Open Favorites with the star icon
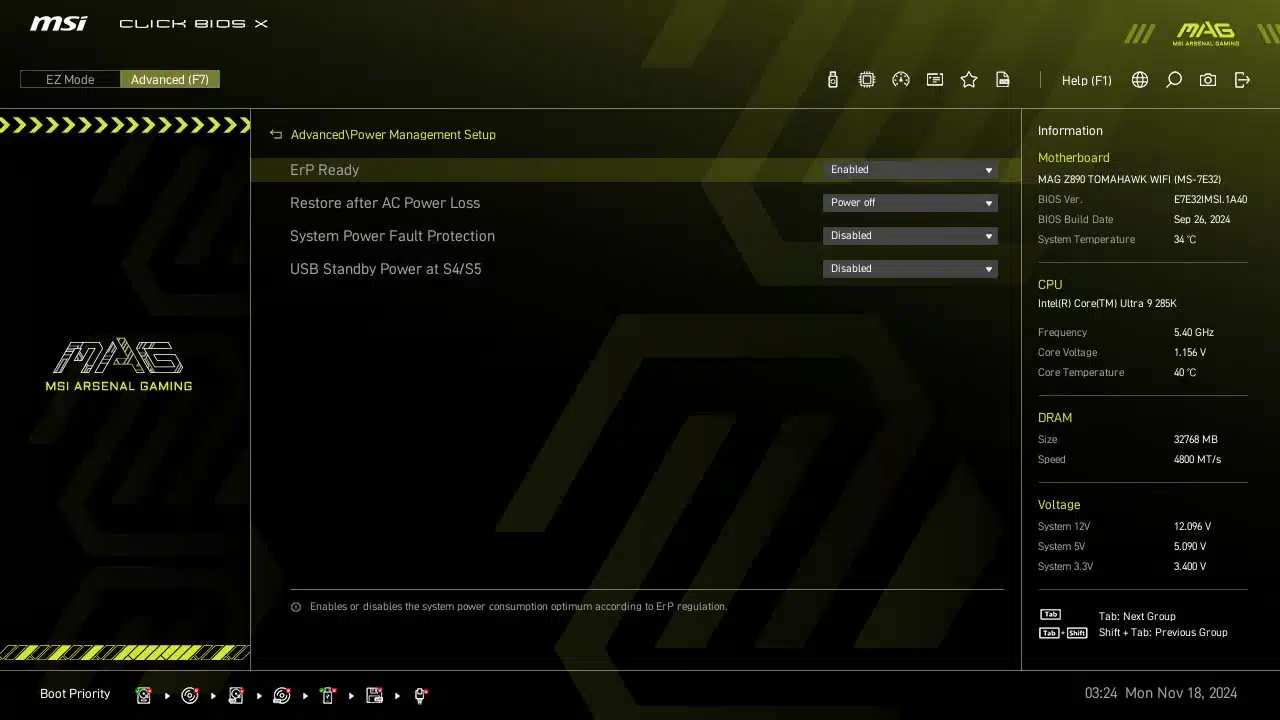The width and height of the screenshot is (1280, 720). tap(969, 80)
